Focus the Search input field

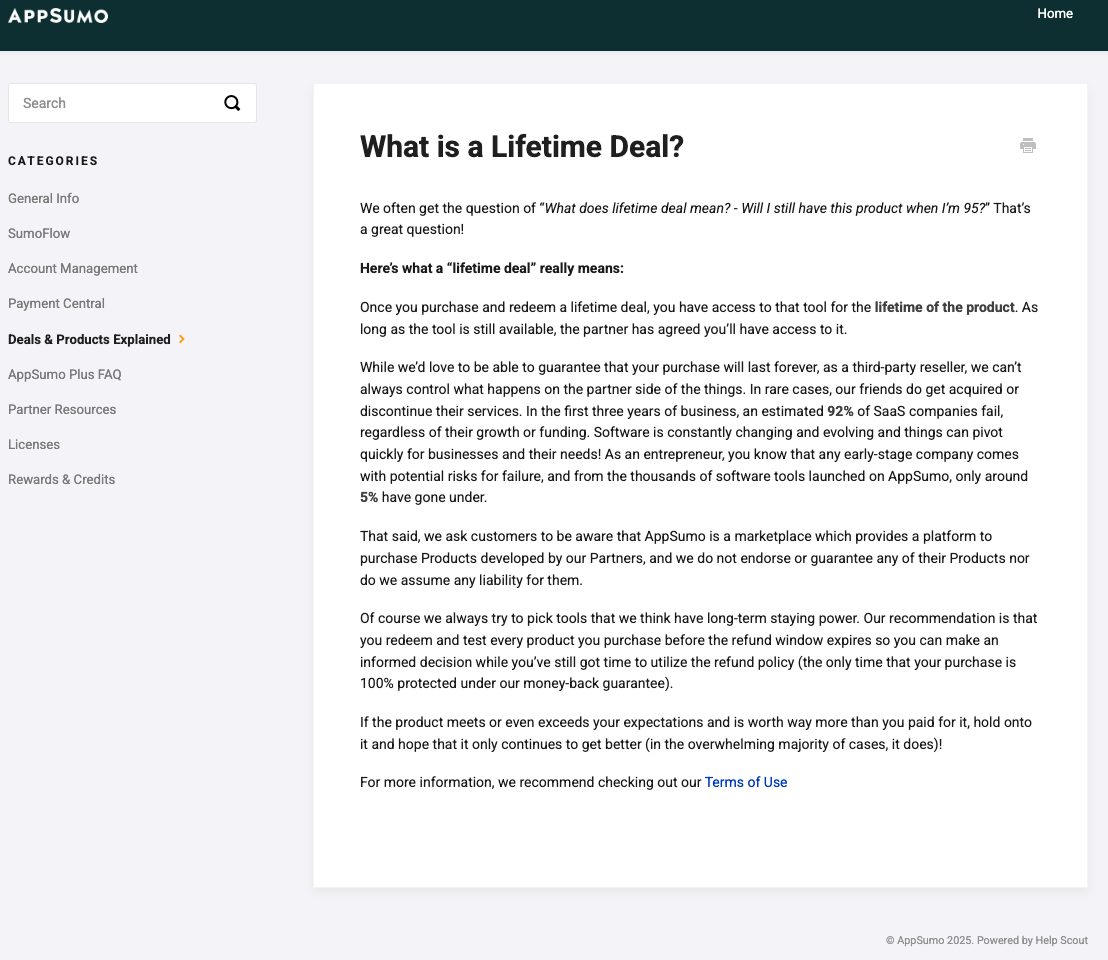pyautogui.click(x=132, y=103)
